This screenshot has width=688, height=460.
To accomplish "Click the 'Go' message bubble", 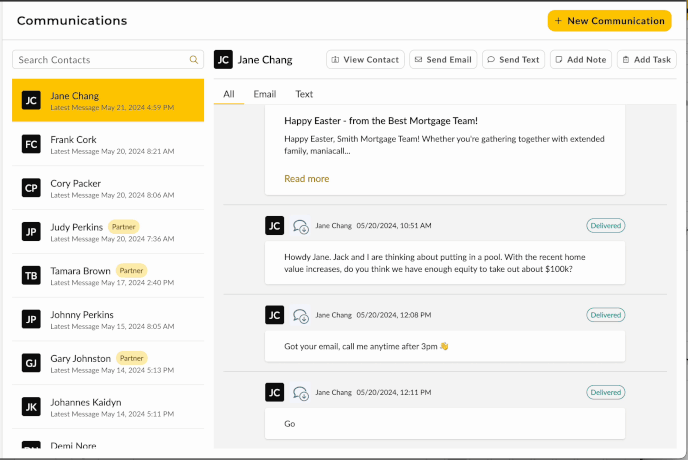I will [445, 424].
